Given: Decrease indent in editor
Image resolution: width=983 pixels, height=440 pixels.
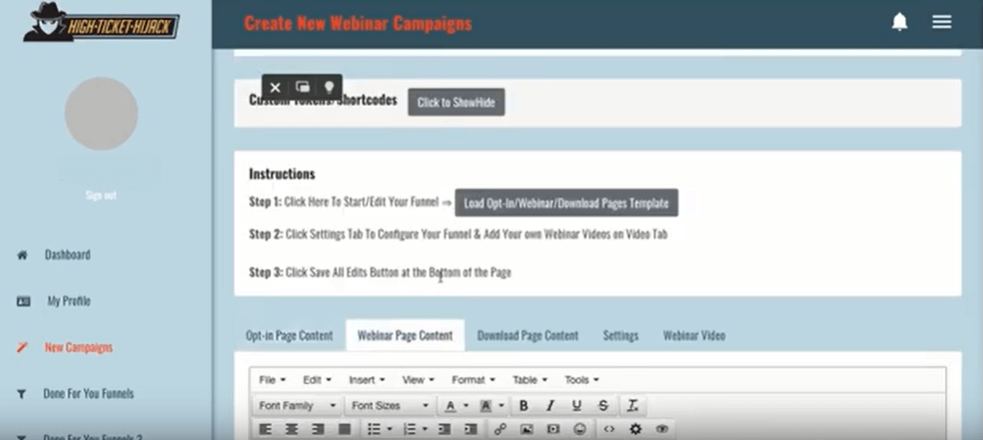Looking at the screenshot, I should 444,429.
